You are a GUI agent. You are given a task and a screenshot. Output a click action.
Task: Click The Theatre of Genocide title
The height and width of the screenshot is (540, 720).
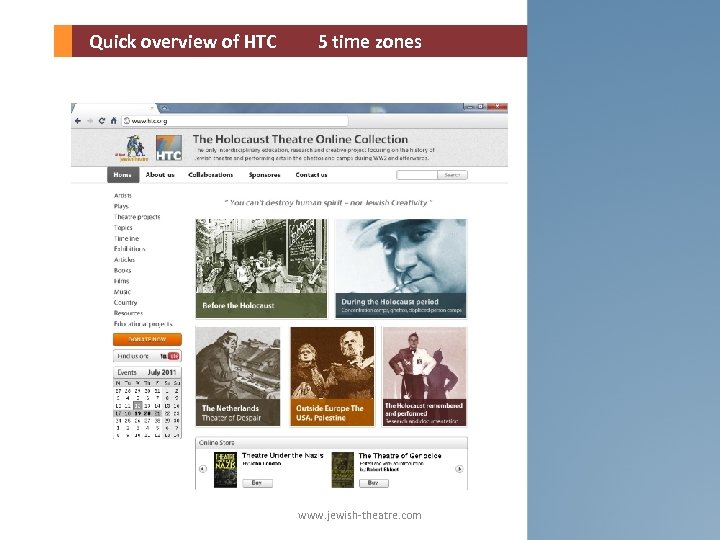(x=400, y=456)
